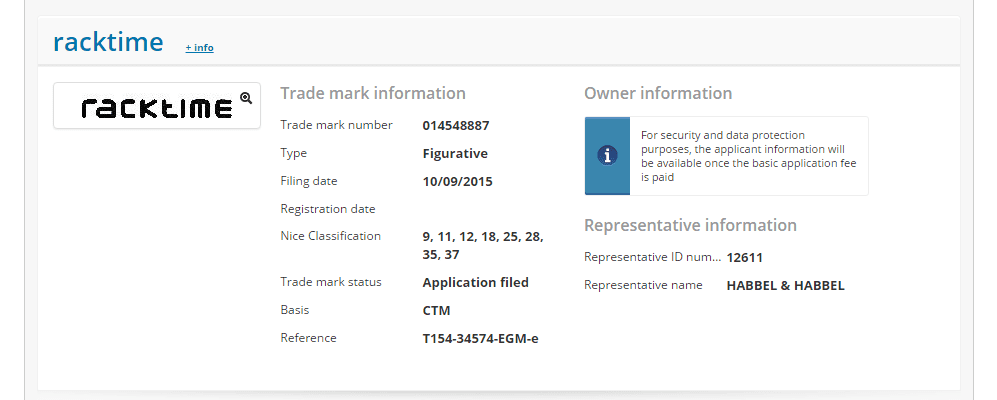Click the 'Representative information' heading
This screenshot has width=997, height=400.
point(690,225)
